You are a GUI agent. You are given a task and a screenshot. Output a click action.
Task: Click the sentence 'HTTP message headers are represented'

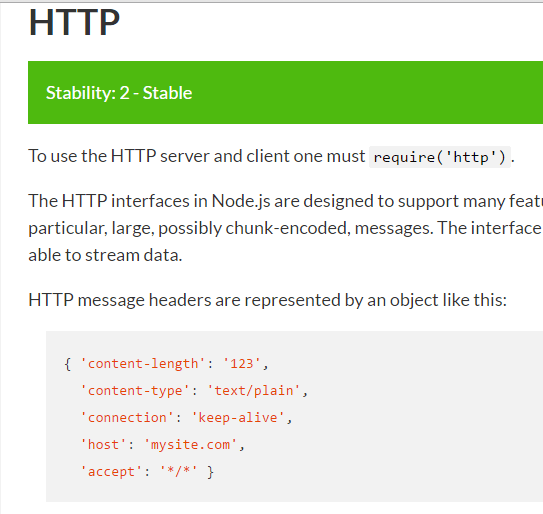267,300
